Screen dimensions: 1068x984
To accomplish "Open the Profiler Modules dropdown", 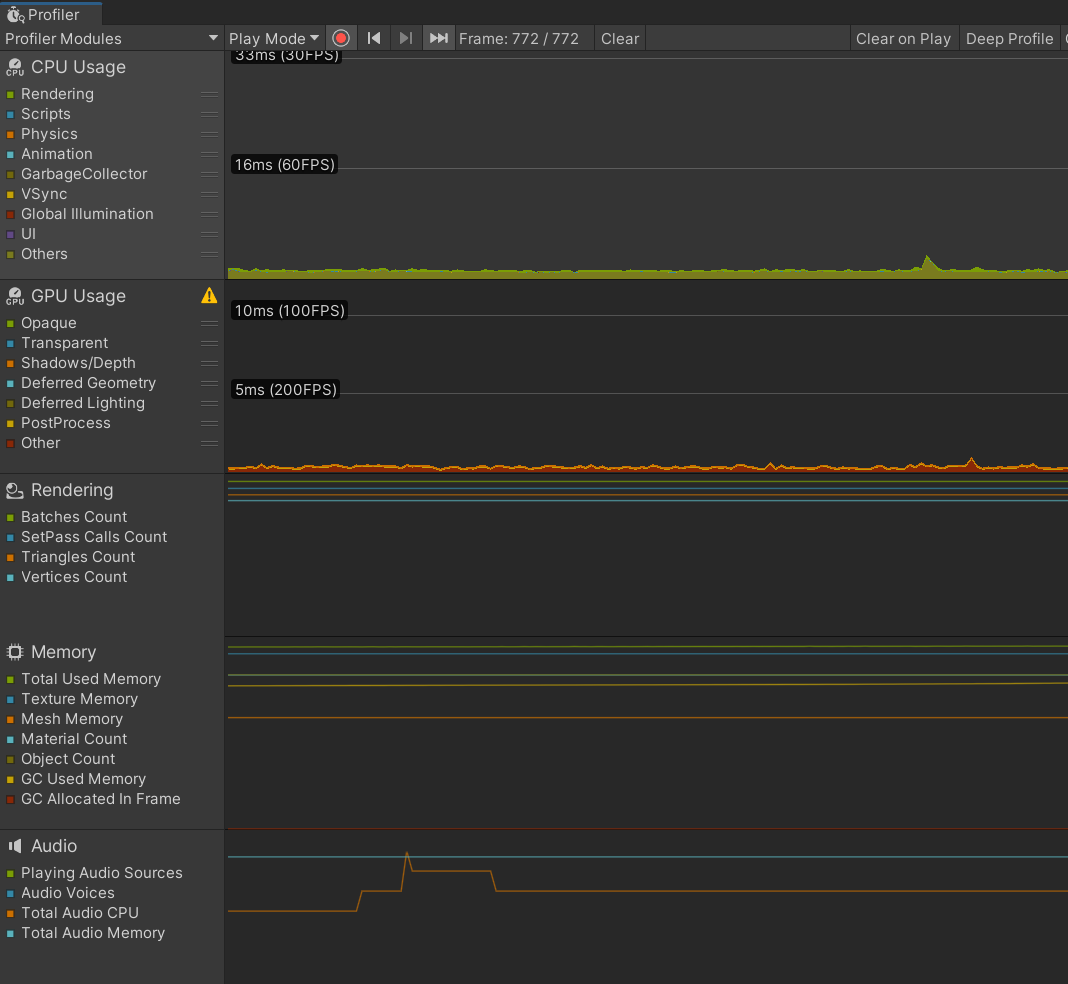I will (112, 38).
